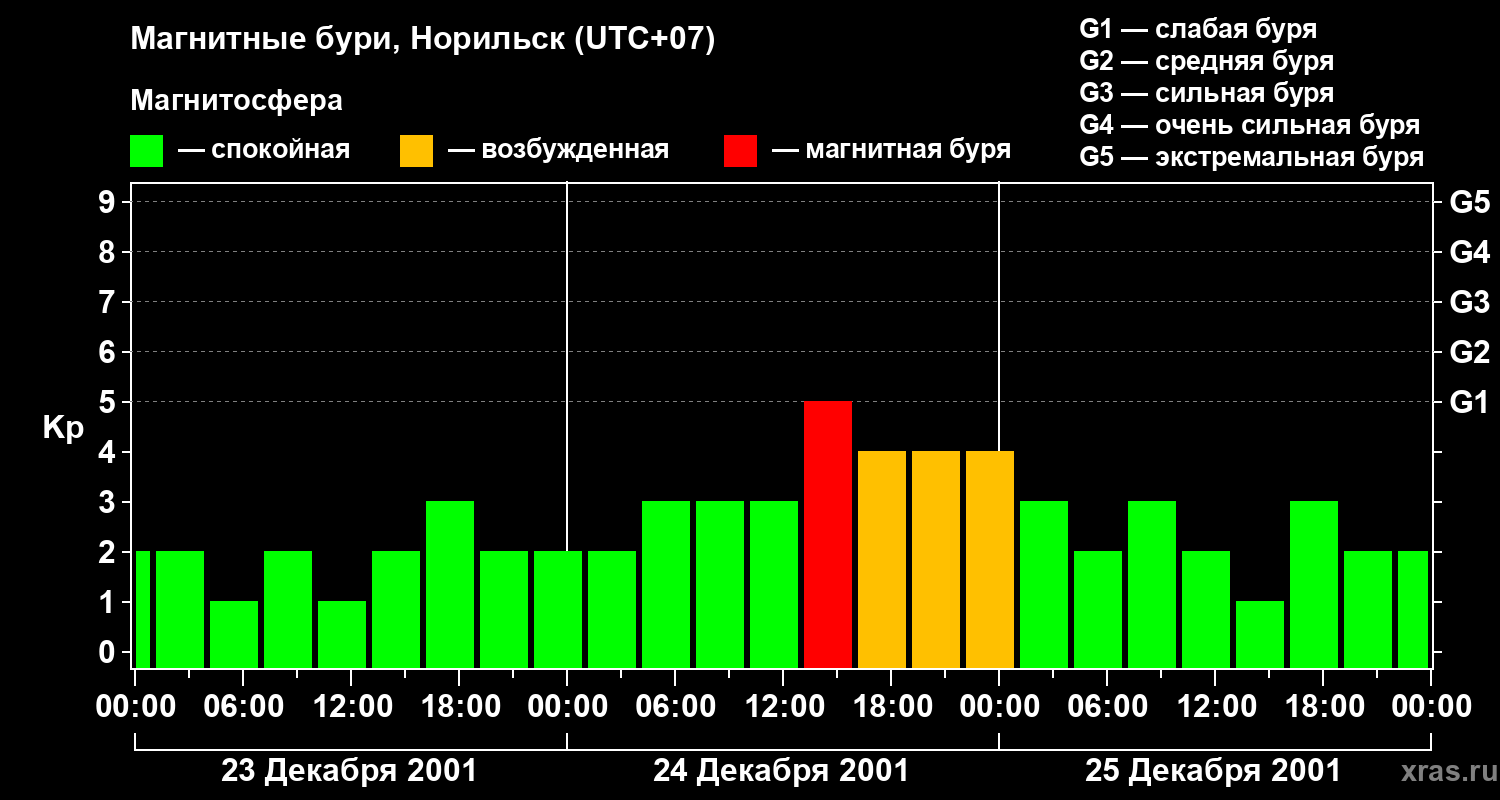
Task: Click the green Kp 3 bar above 18:00 on 25 December
Action: pos(1314,584)
